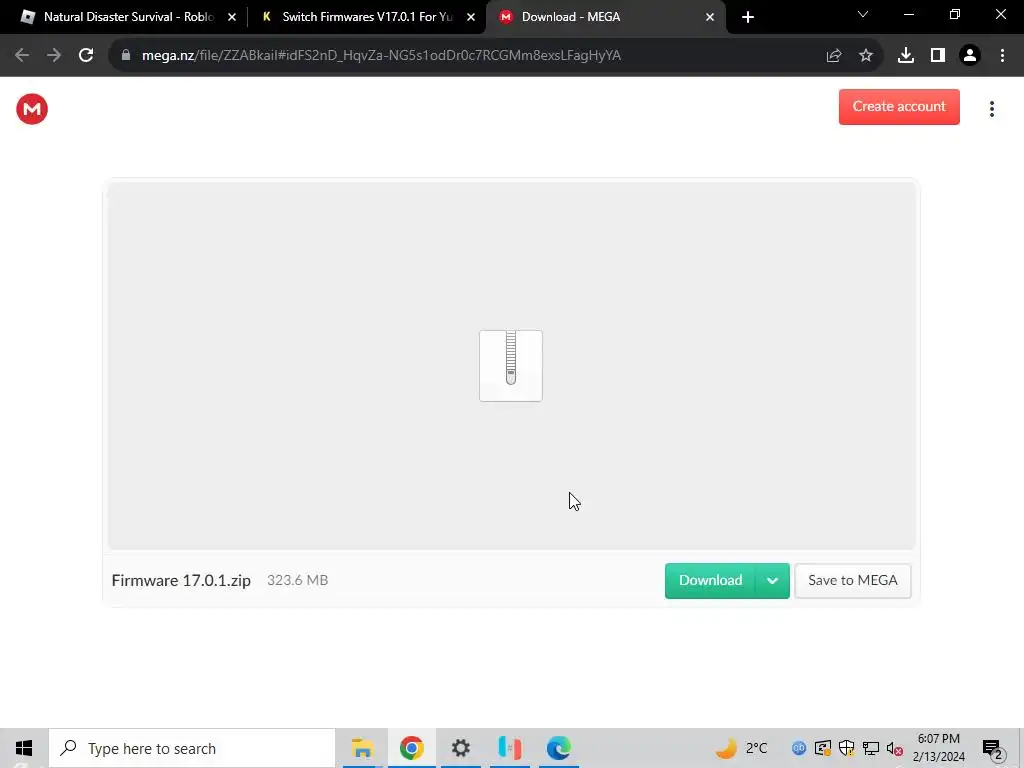This screenshot has height=768, width=1024.
Task: Open clock showing 6:07 PM
Action: click(938, 748)
